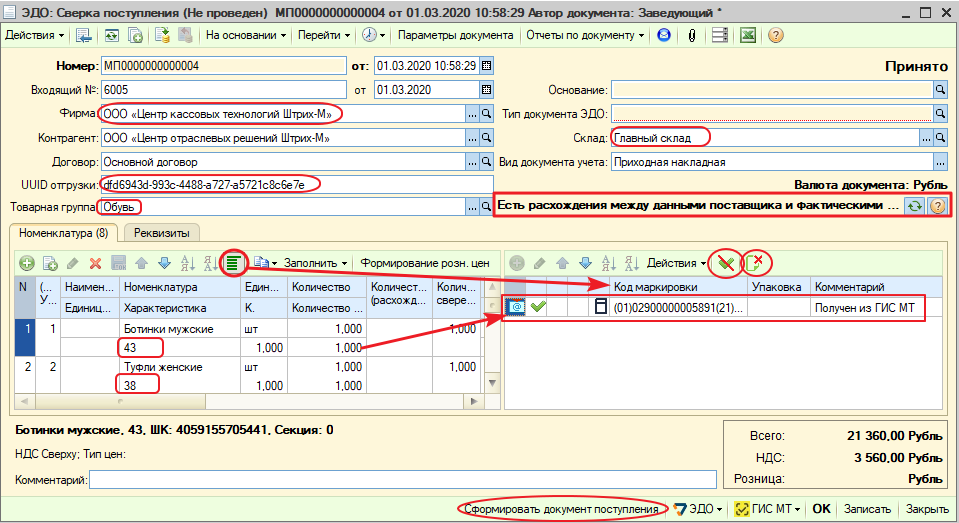Click the document with red X icon
The height and width of the screenshot is (523, 959).
[756, 263]
